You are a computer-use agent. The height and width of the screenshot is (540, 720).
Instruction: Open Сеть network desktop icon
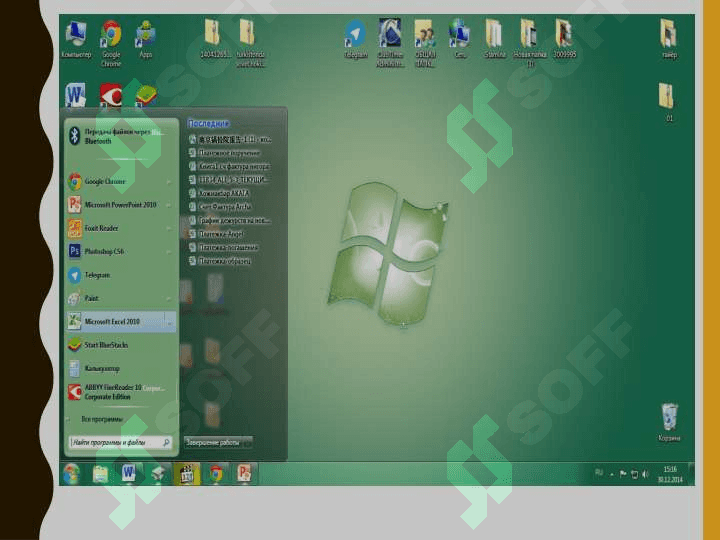point(460,39)
